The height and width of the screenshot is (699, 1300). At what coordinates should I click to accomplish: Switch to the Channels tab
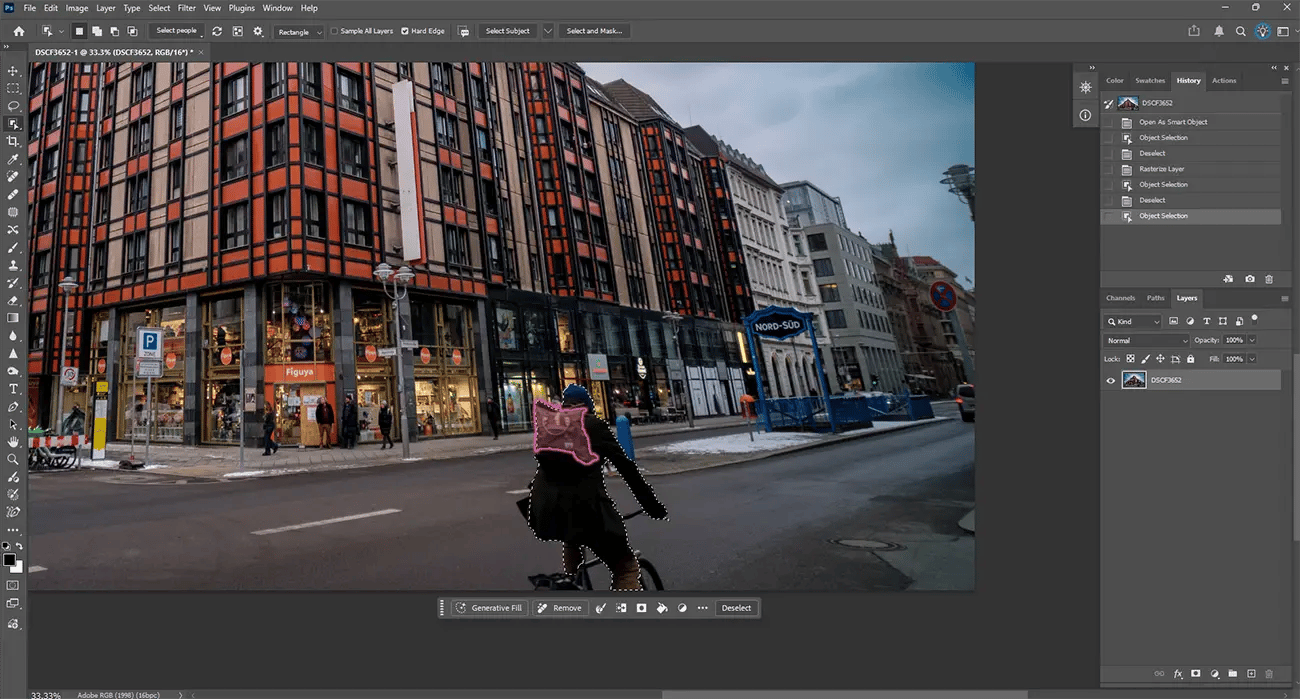(1120, 298)
